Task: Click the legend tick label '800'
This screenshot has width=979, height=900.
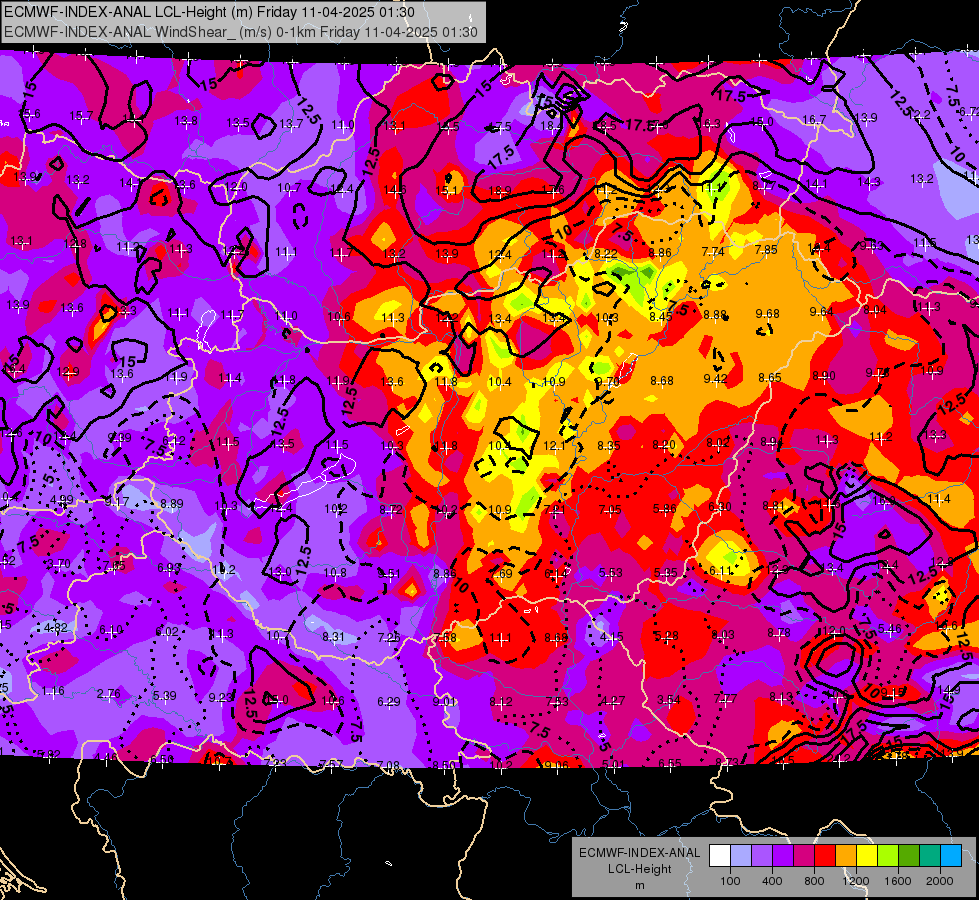Action: coord(814,881)
